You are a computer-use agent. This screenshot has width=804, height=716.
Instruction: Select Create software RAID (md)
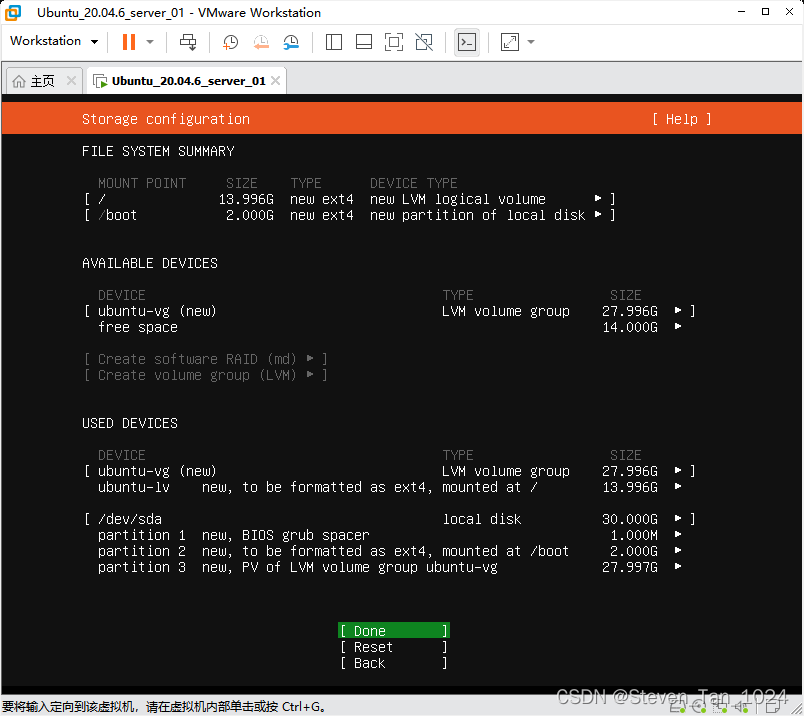click(206, 359)
